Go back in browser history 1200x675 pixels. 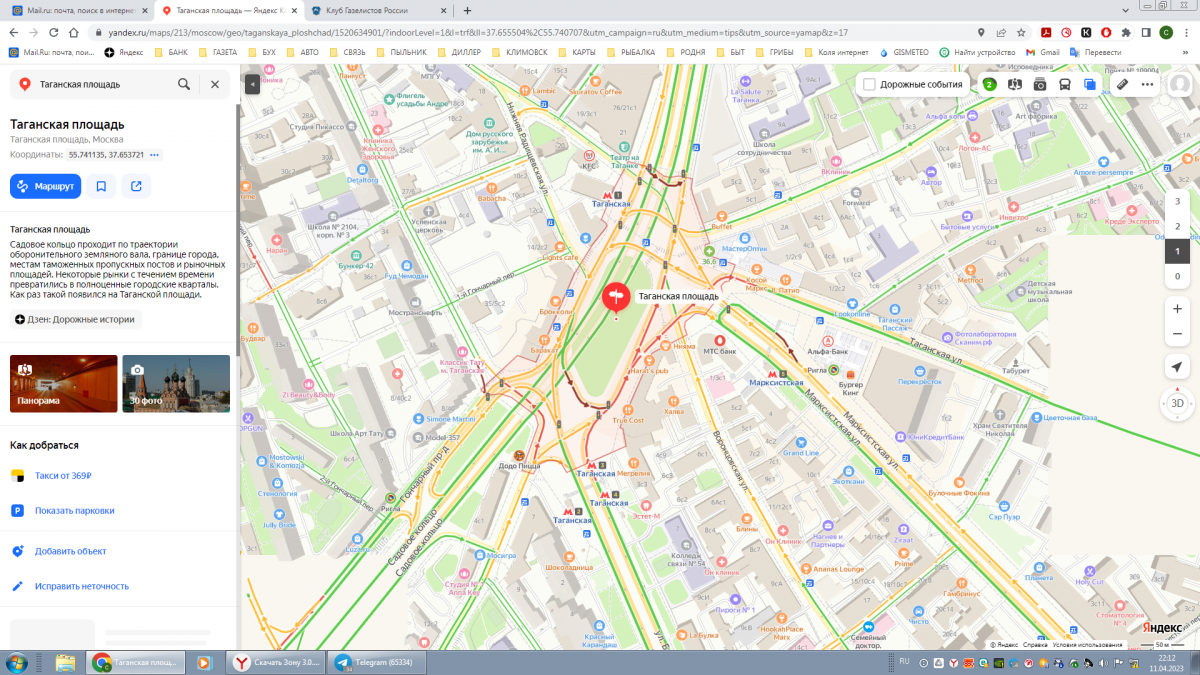click(x=15, y=32)
